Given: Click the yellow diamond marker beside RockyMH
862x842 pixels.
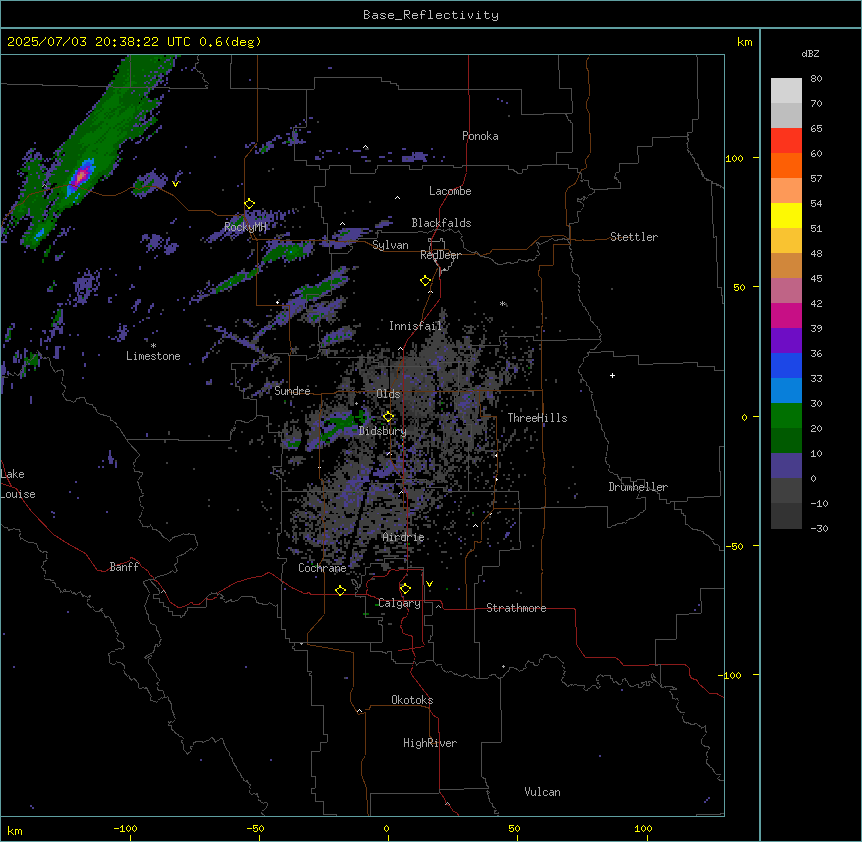Looking at the screenshot, I should 250,204.
